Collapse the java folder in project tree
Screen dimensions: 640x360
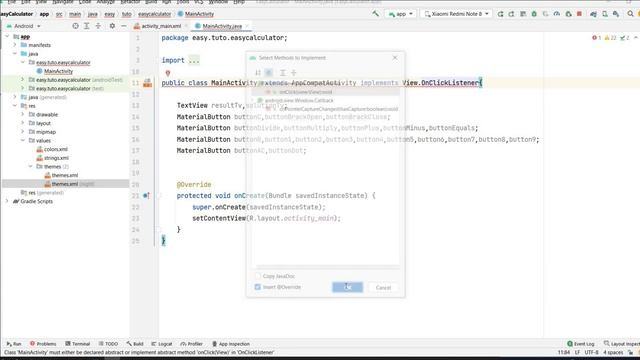15,53
